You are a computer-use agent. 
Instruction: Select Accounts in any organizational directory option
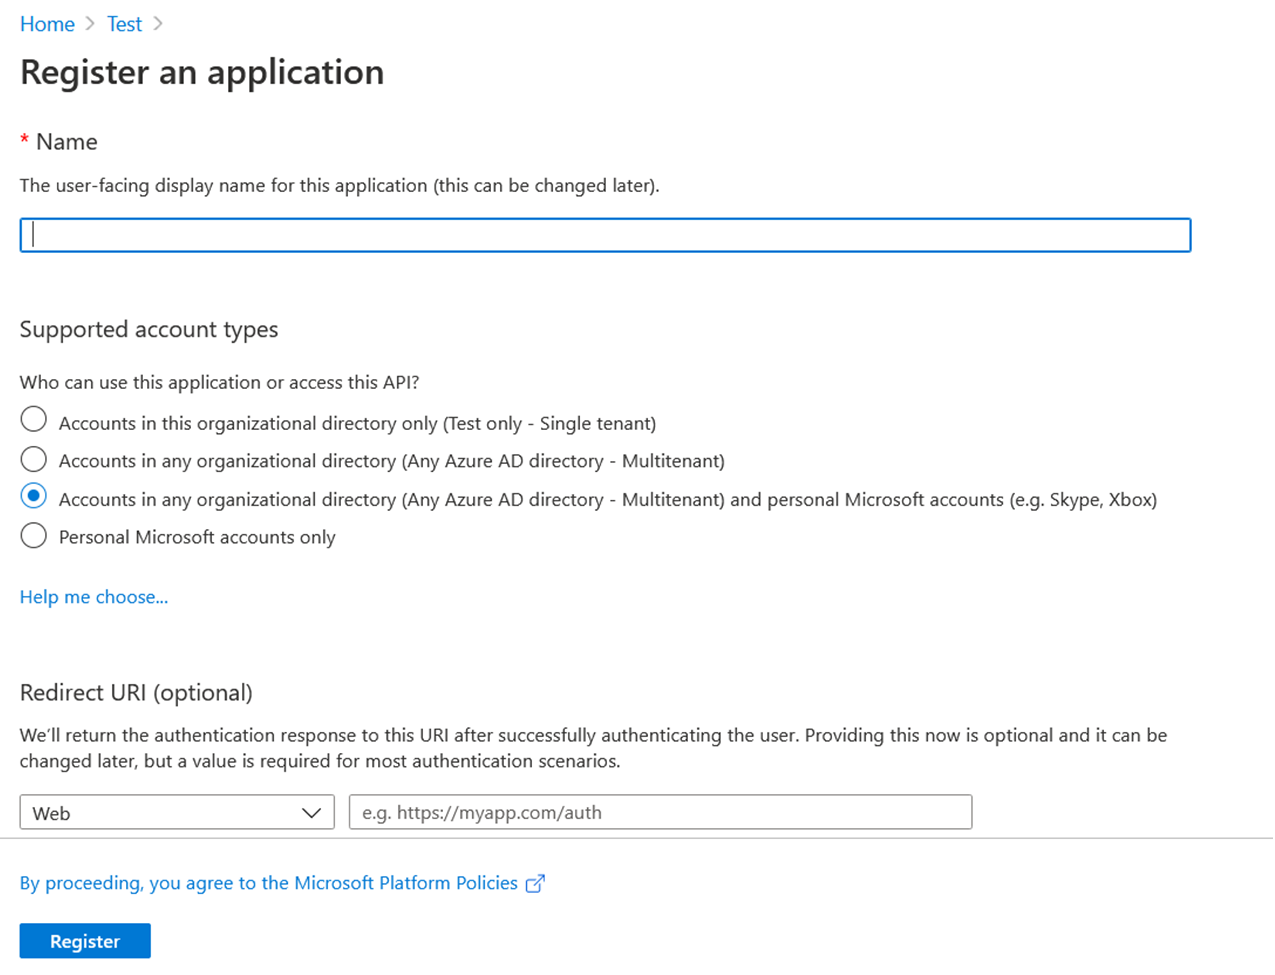(x=33, y=457)
